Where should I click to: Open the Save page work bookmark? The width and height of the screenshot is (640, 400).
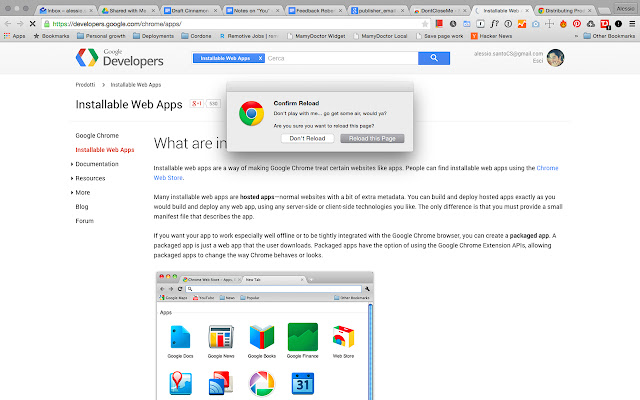click(x=439, y=36)
